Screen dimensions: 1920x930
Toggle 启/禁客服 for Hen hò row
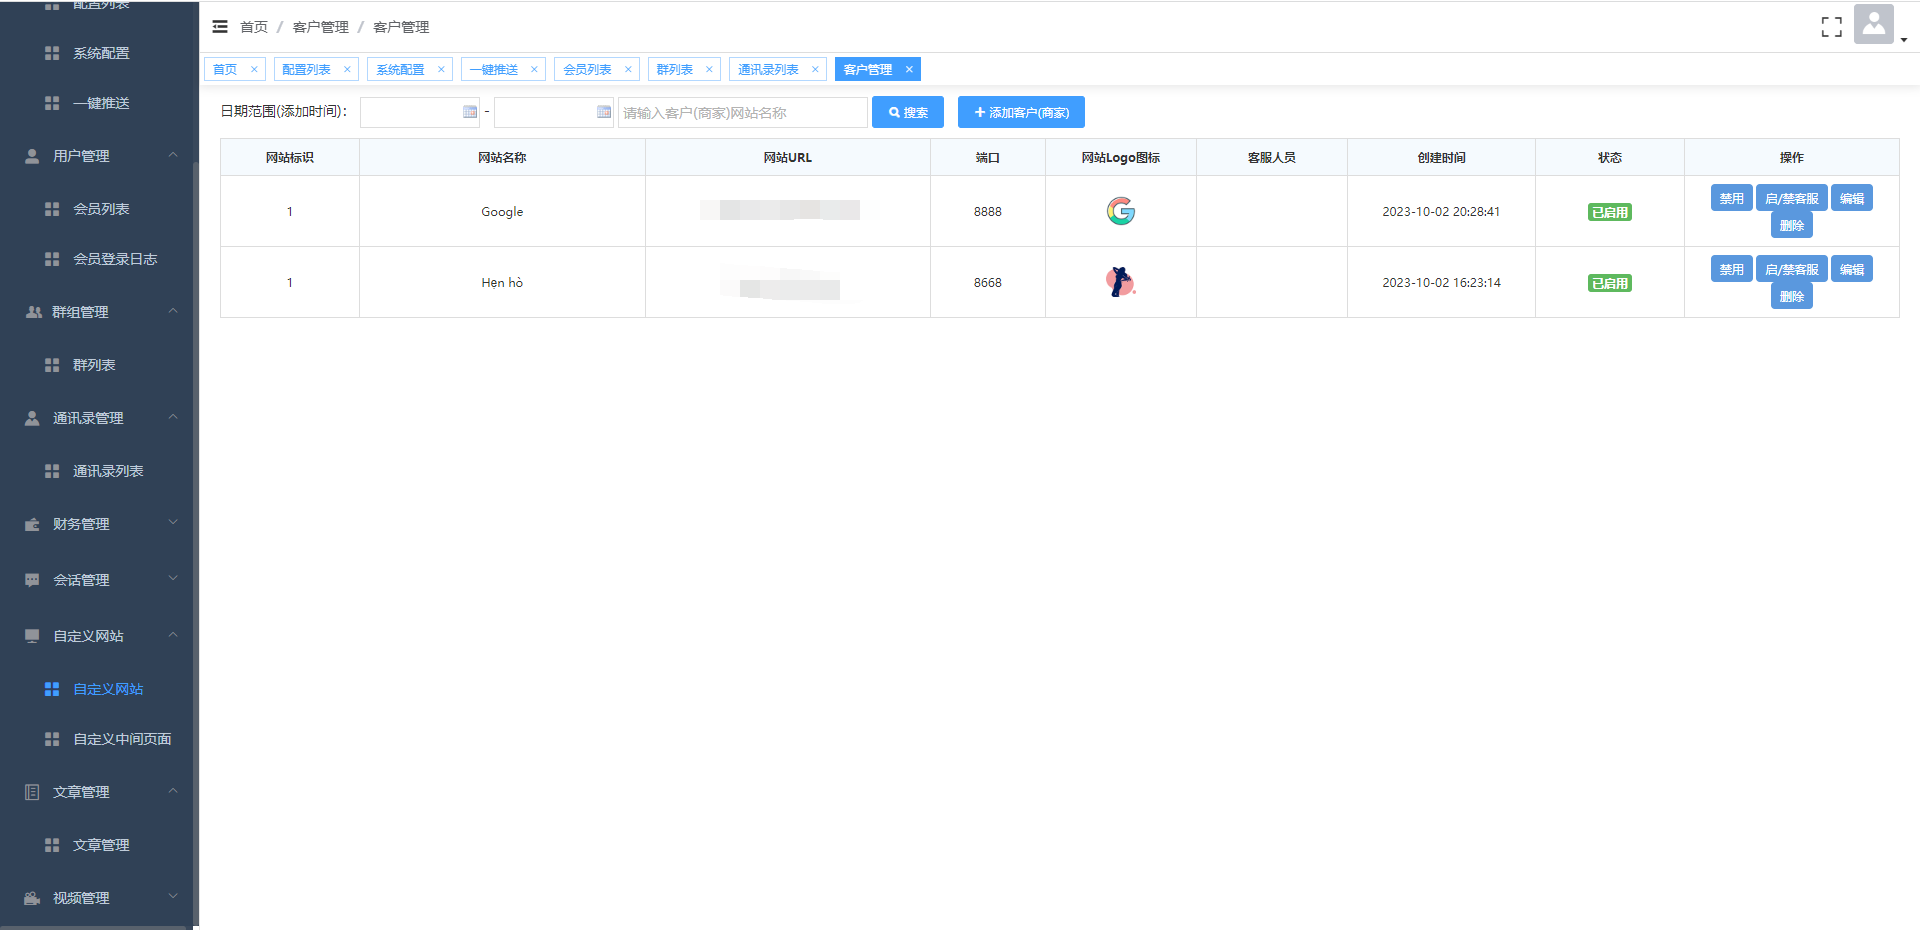[x=1791, y=269]
